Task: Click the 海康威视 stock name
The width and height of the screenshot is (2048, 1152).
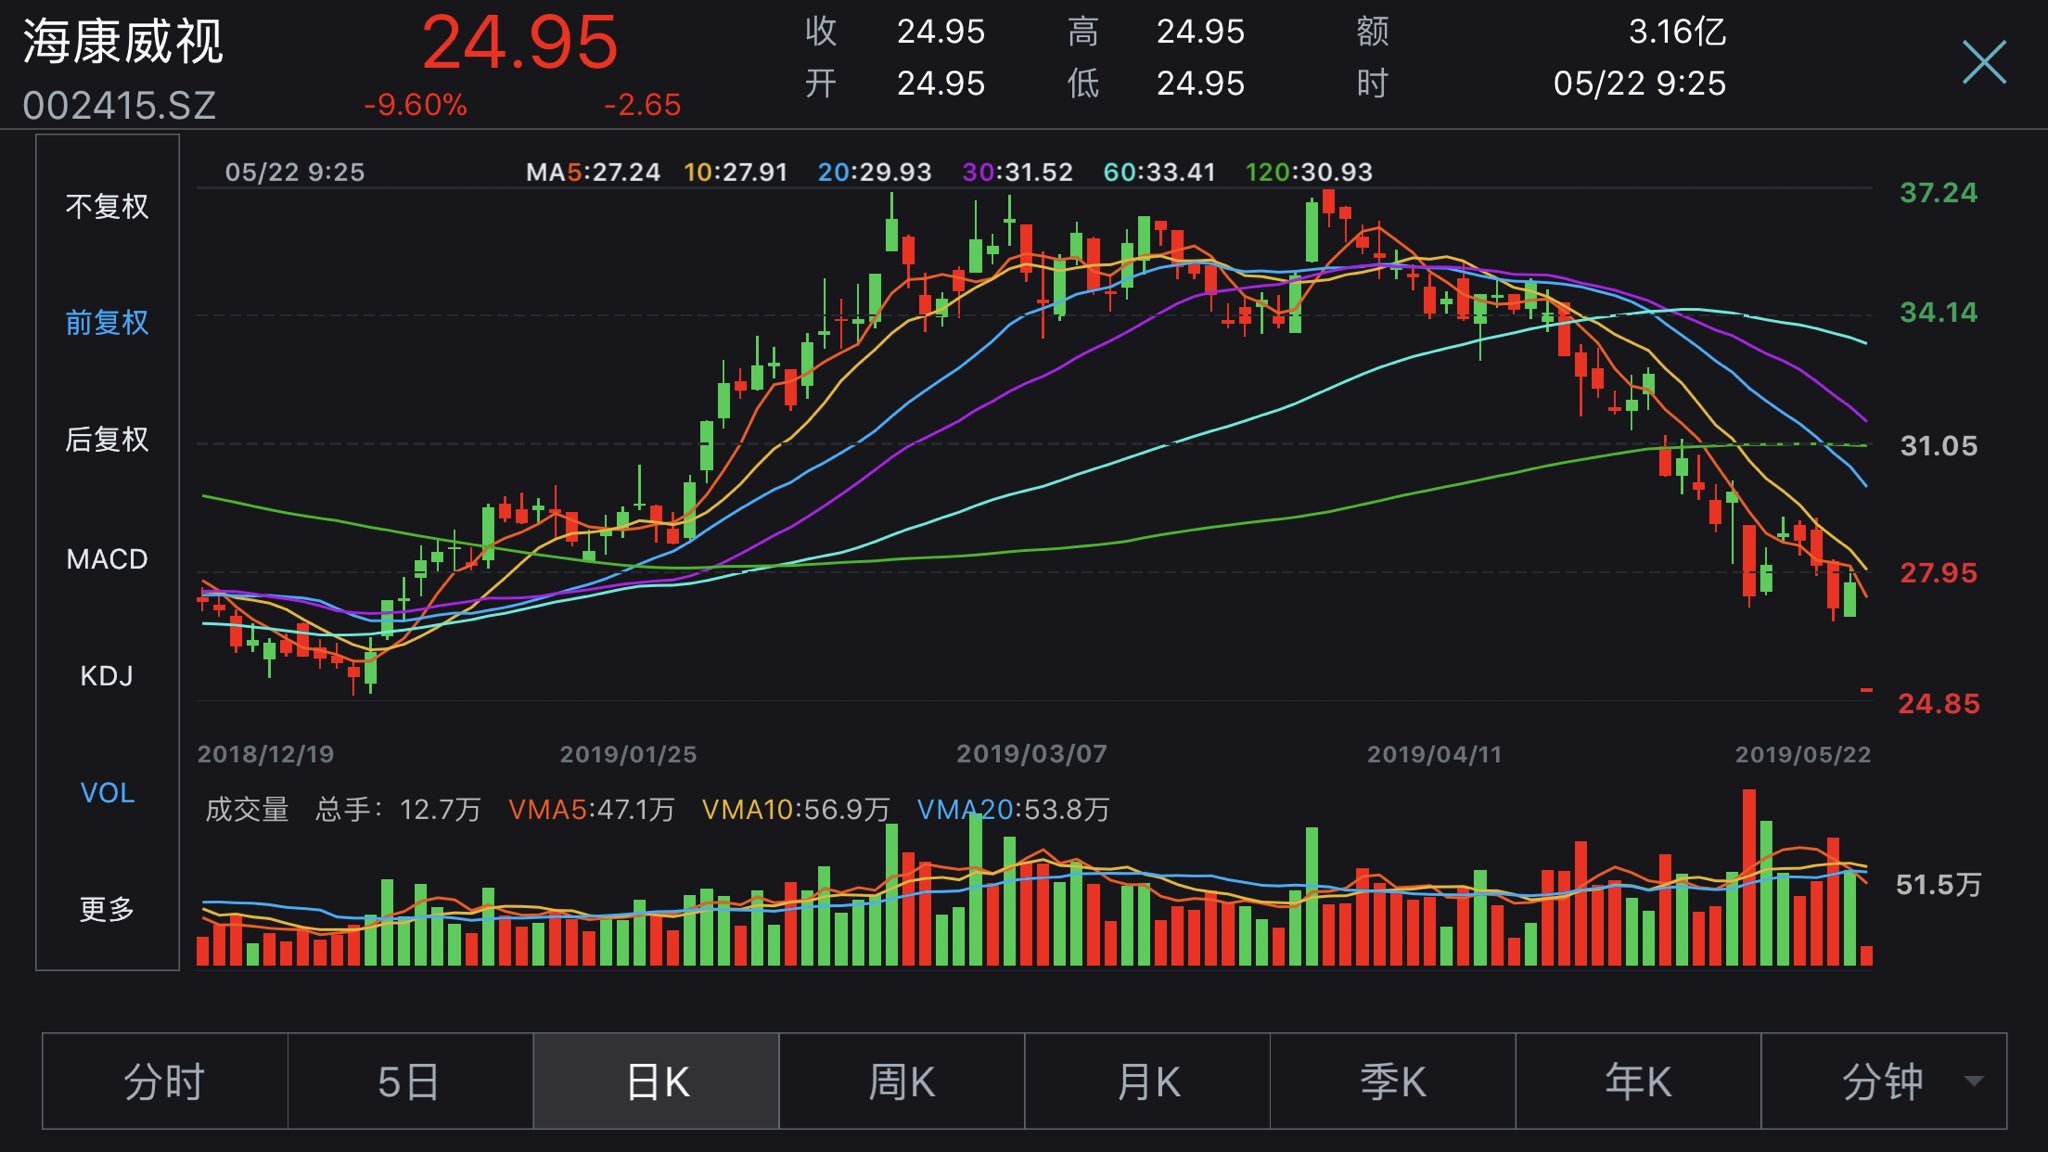Action: coord(123,42)
